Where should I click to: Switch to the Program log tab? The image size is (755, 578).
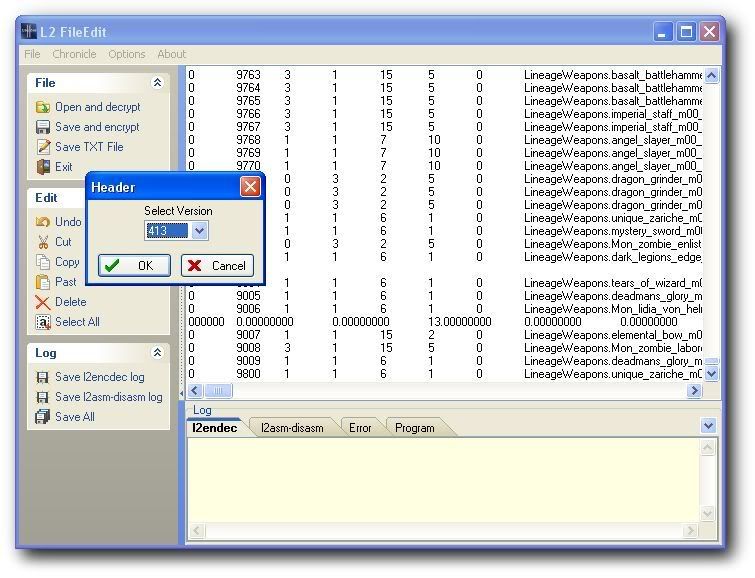pos(415,428)
